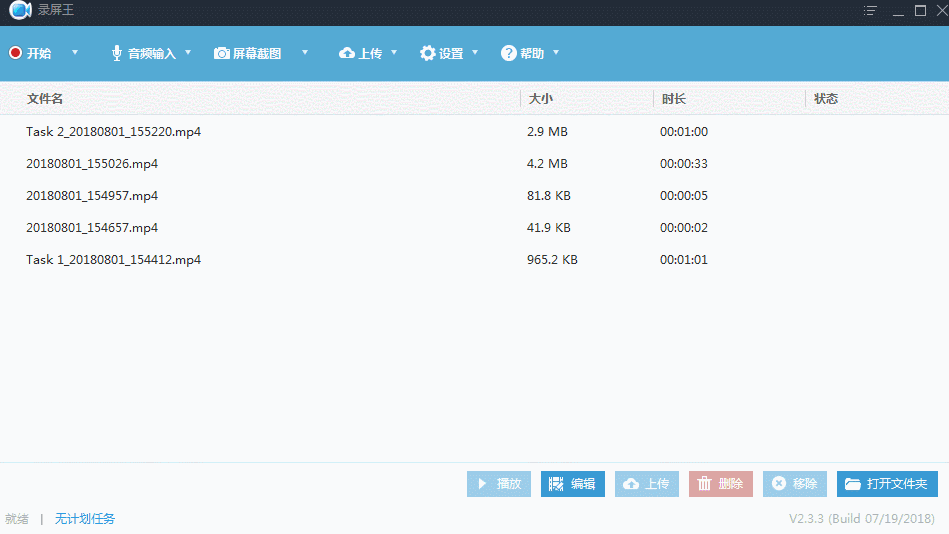Click the app logo in title bar
This screenshot has height=534, width=949.
20,11
